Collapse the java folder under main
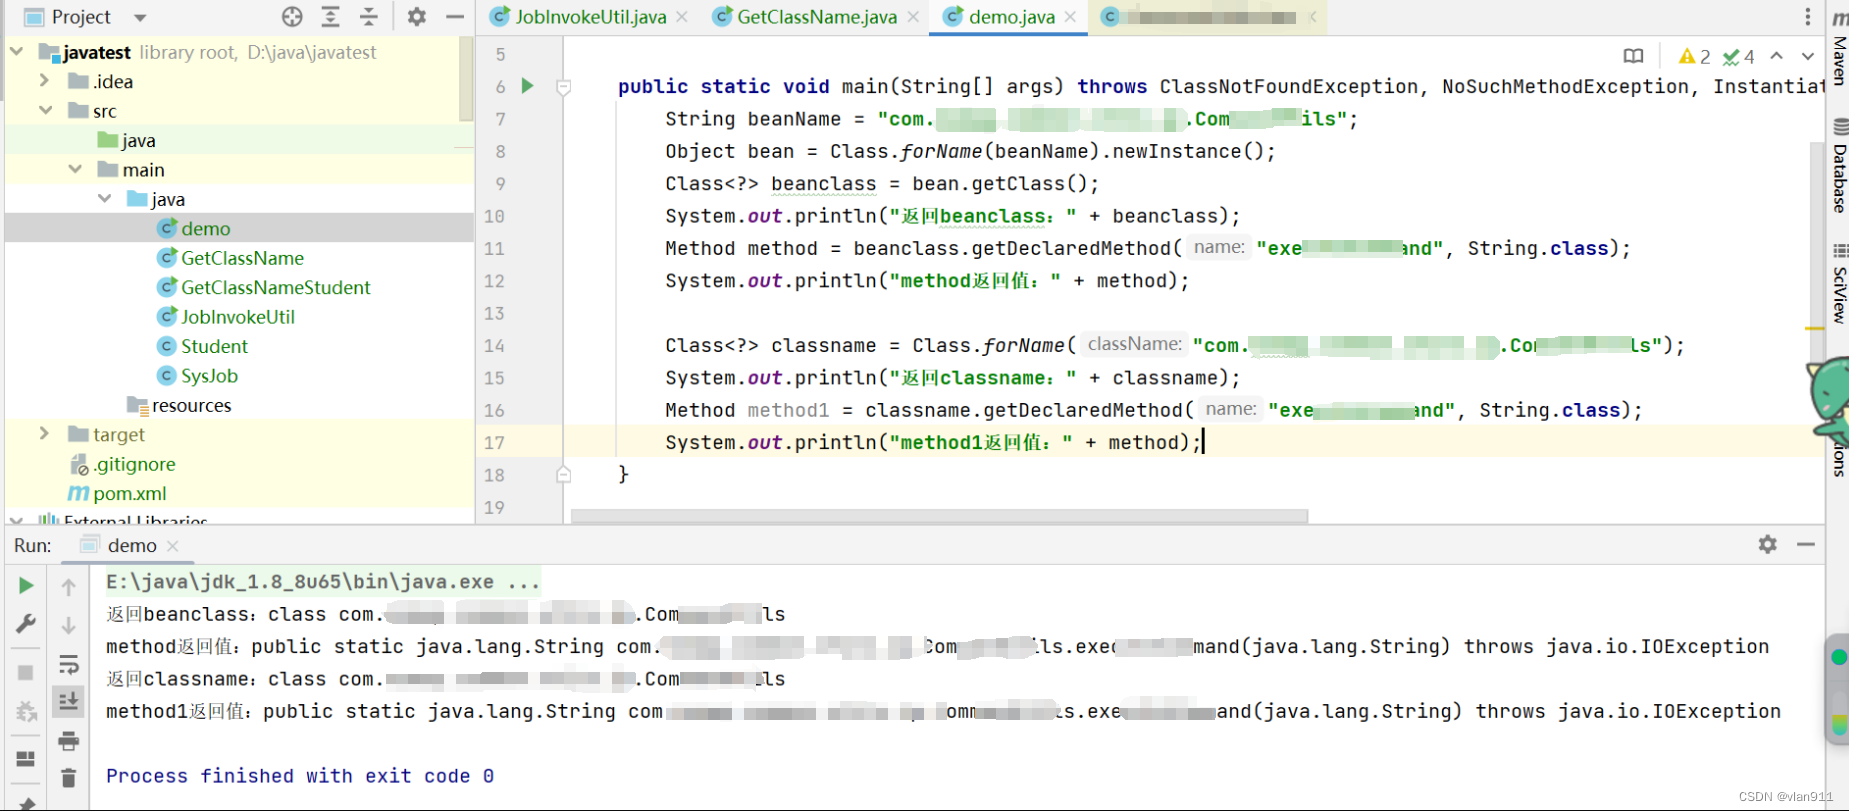 click(x=105, y=198)
